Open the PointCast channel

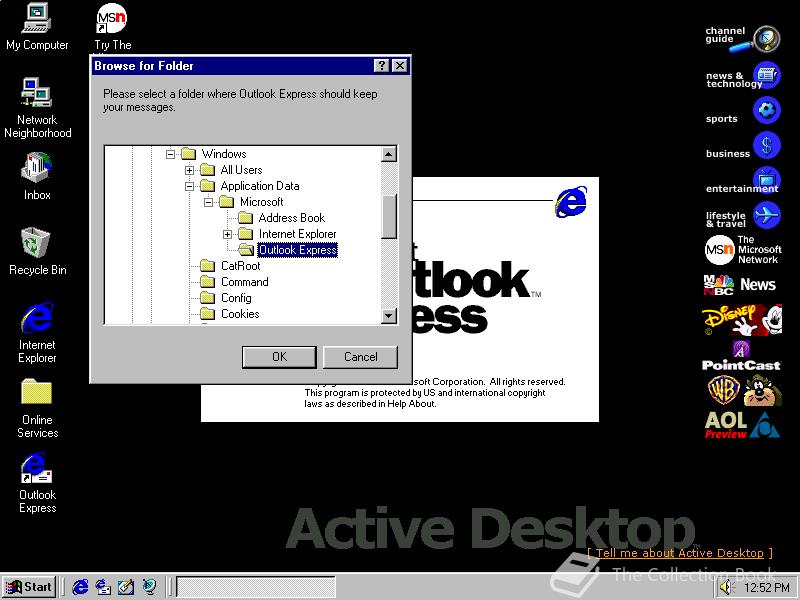click(741, 356)
